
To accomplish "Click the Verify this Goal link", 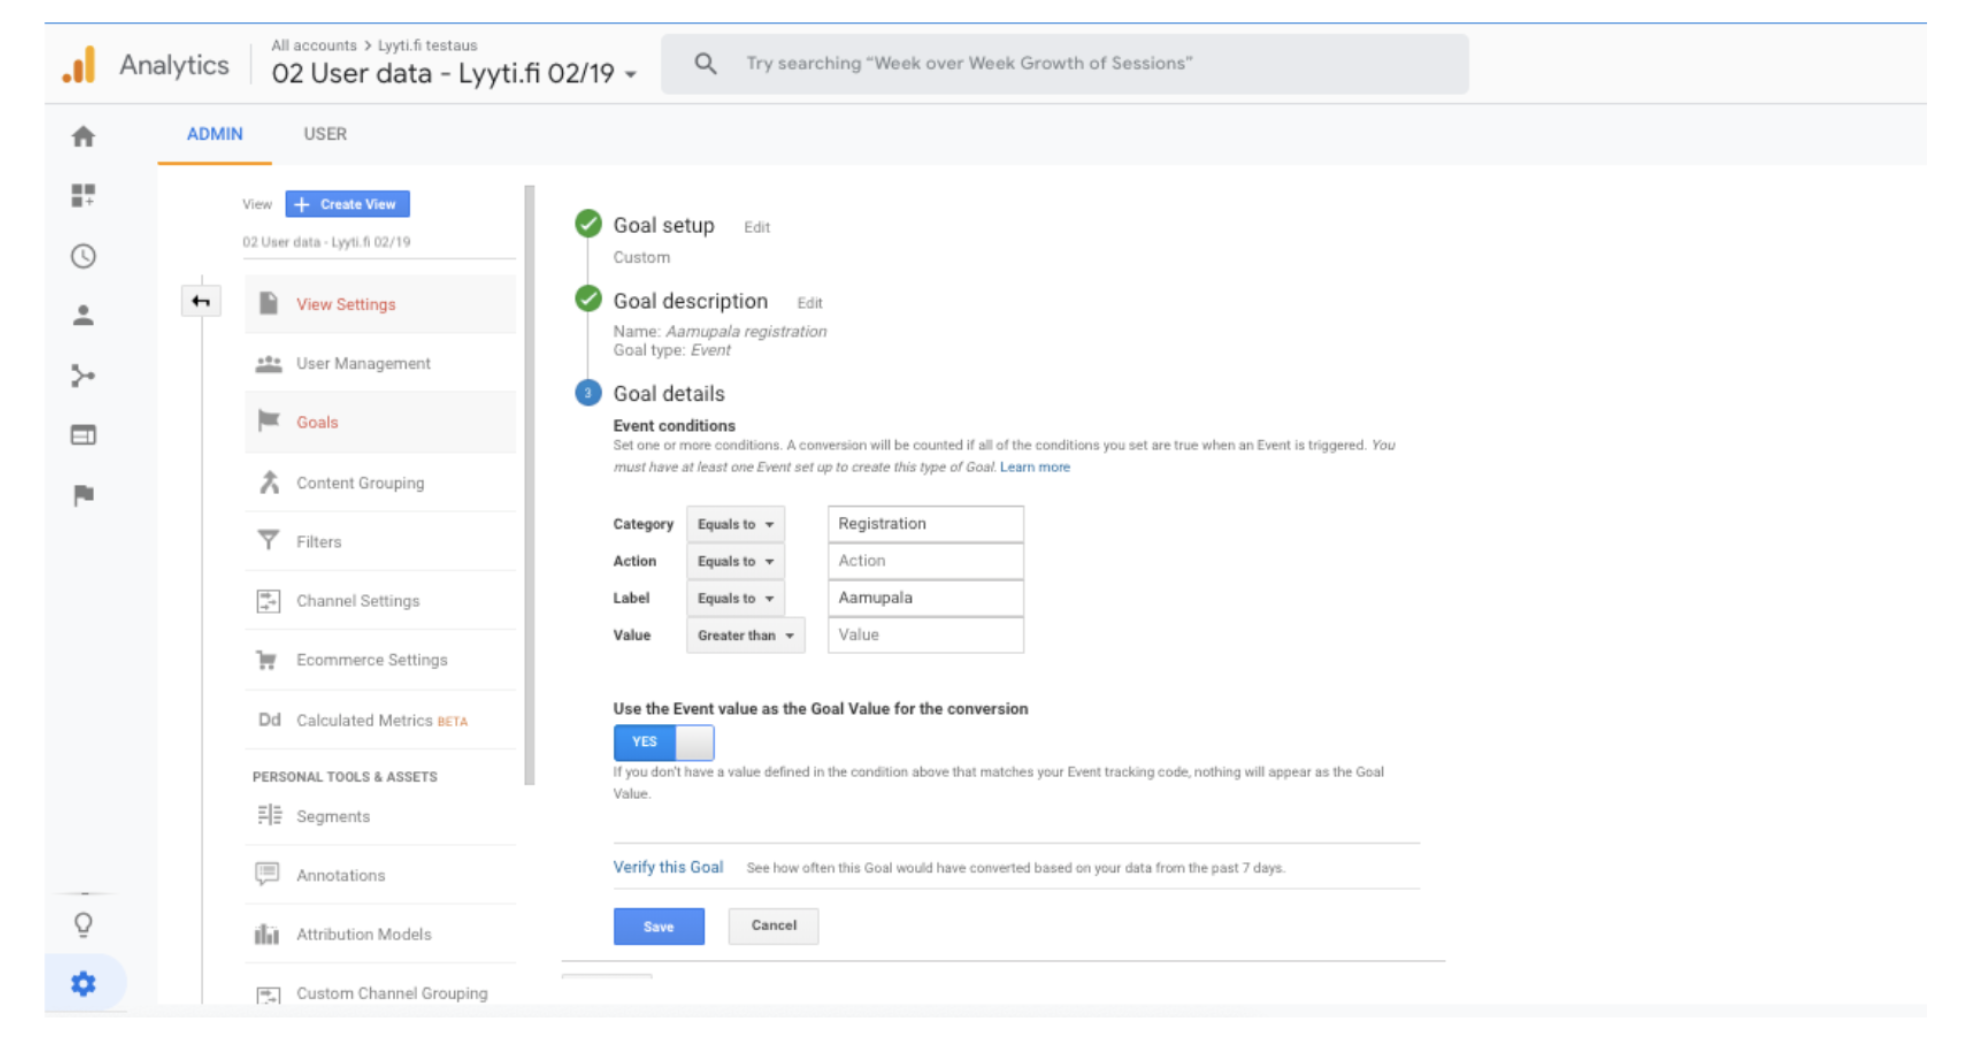I will (x=668, y=867).
